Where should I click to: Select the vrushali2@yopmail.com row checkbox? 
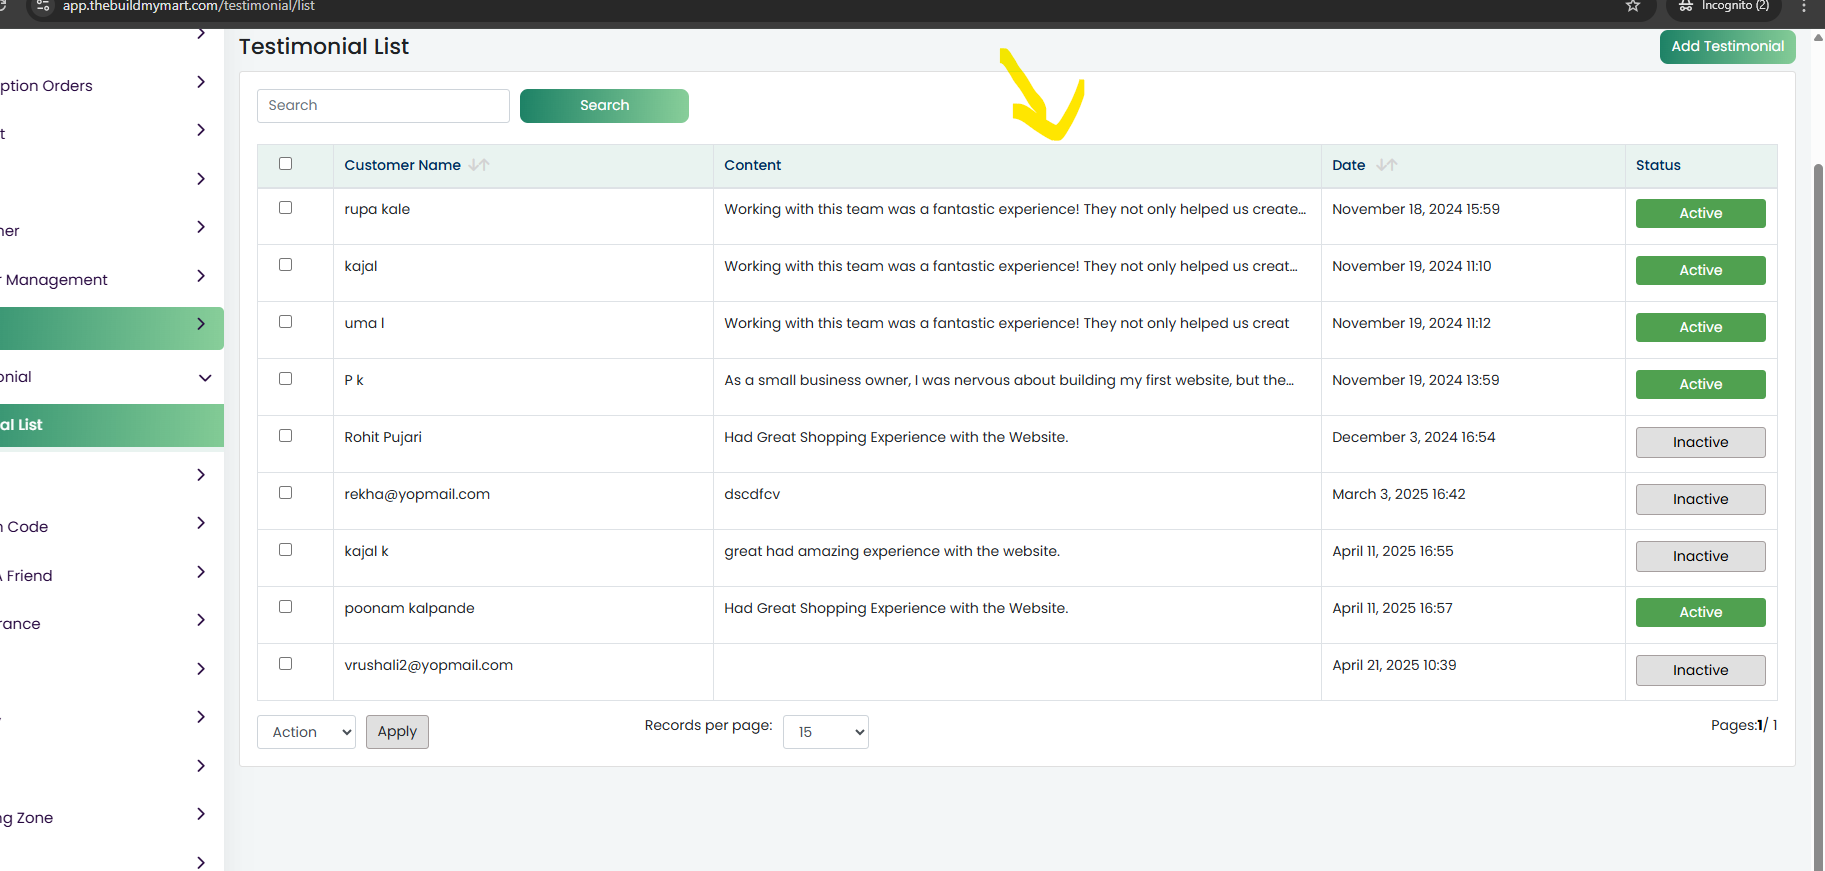click(x=285, y=664)
